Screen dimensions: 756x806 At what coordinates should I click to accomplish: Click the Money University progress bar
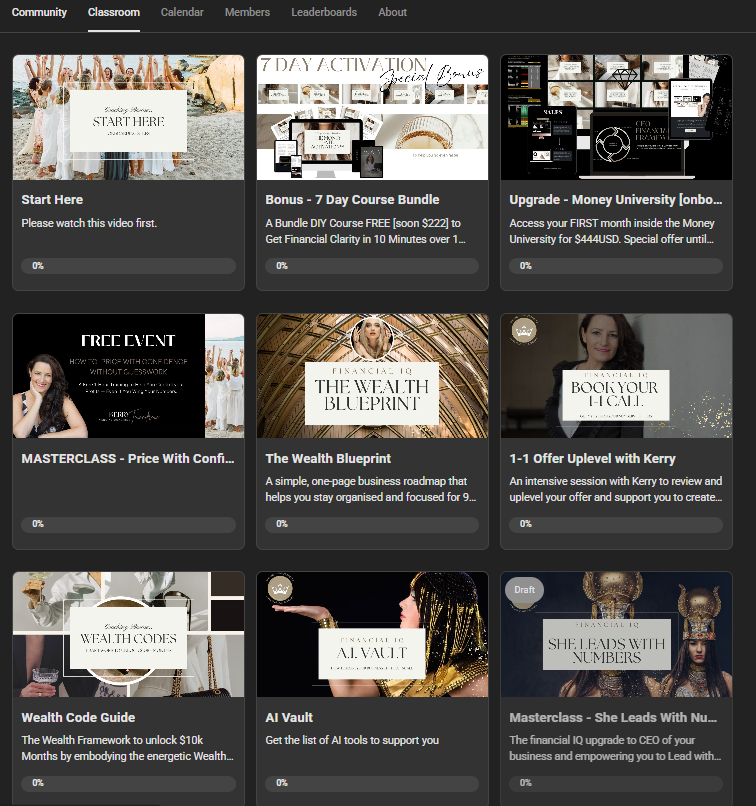pos(616,266)
